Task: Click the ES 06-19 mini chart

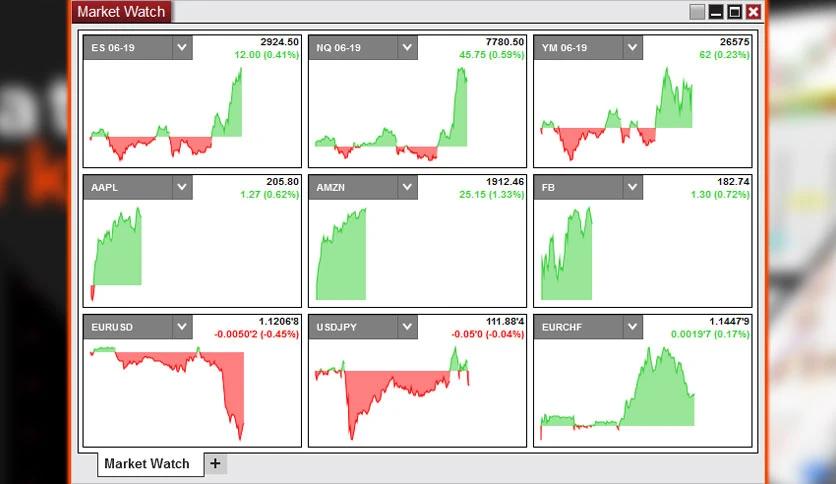Action: 166,114
